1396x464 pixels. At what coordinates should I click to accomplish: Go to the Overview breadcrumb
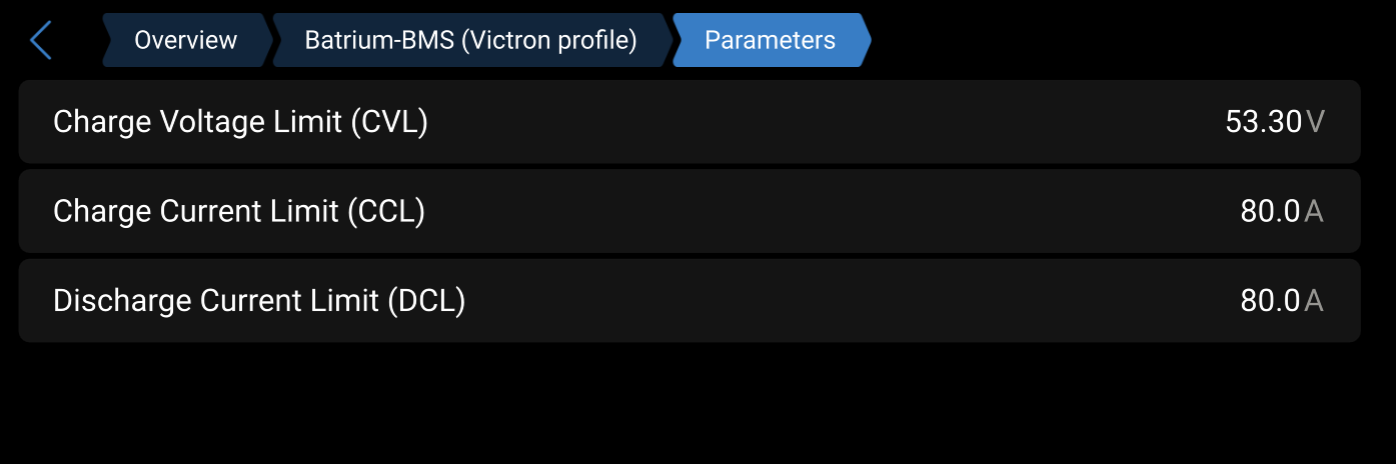click(185, 40)
